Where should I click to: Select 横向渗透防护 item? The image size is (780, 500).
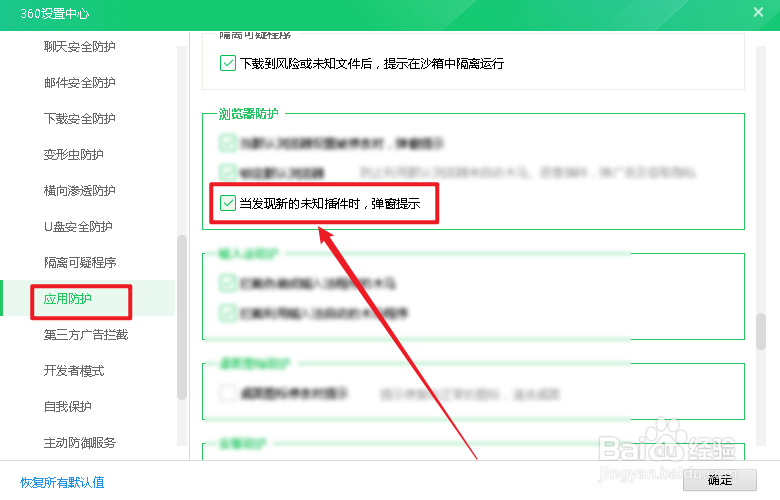[80, 191]
